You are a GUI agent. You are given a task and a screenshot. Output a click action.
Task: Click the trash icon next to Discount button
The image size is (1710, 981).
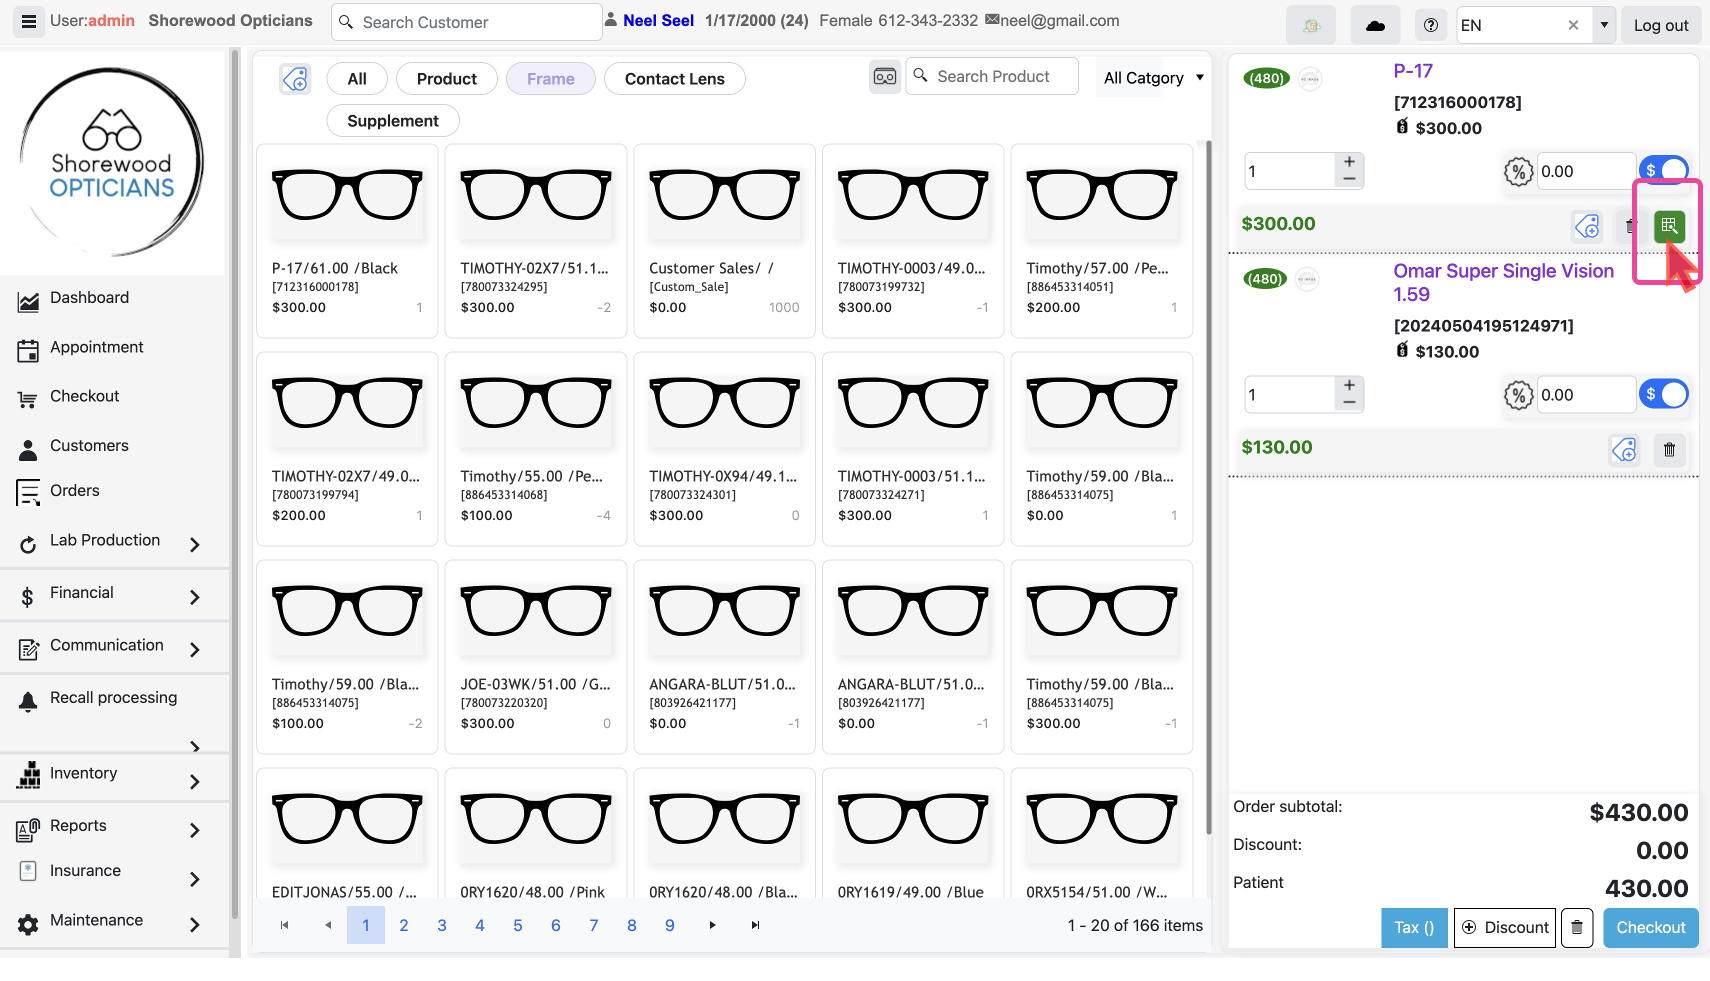1577,928
